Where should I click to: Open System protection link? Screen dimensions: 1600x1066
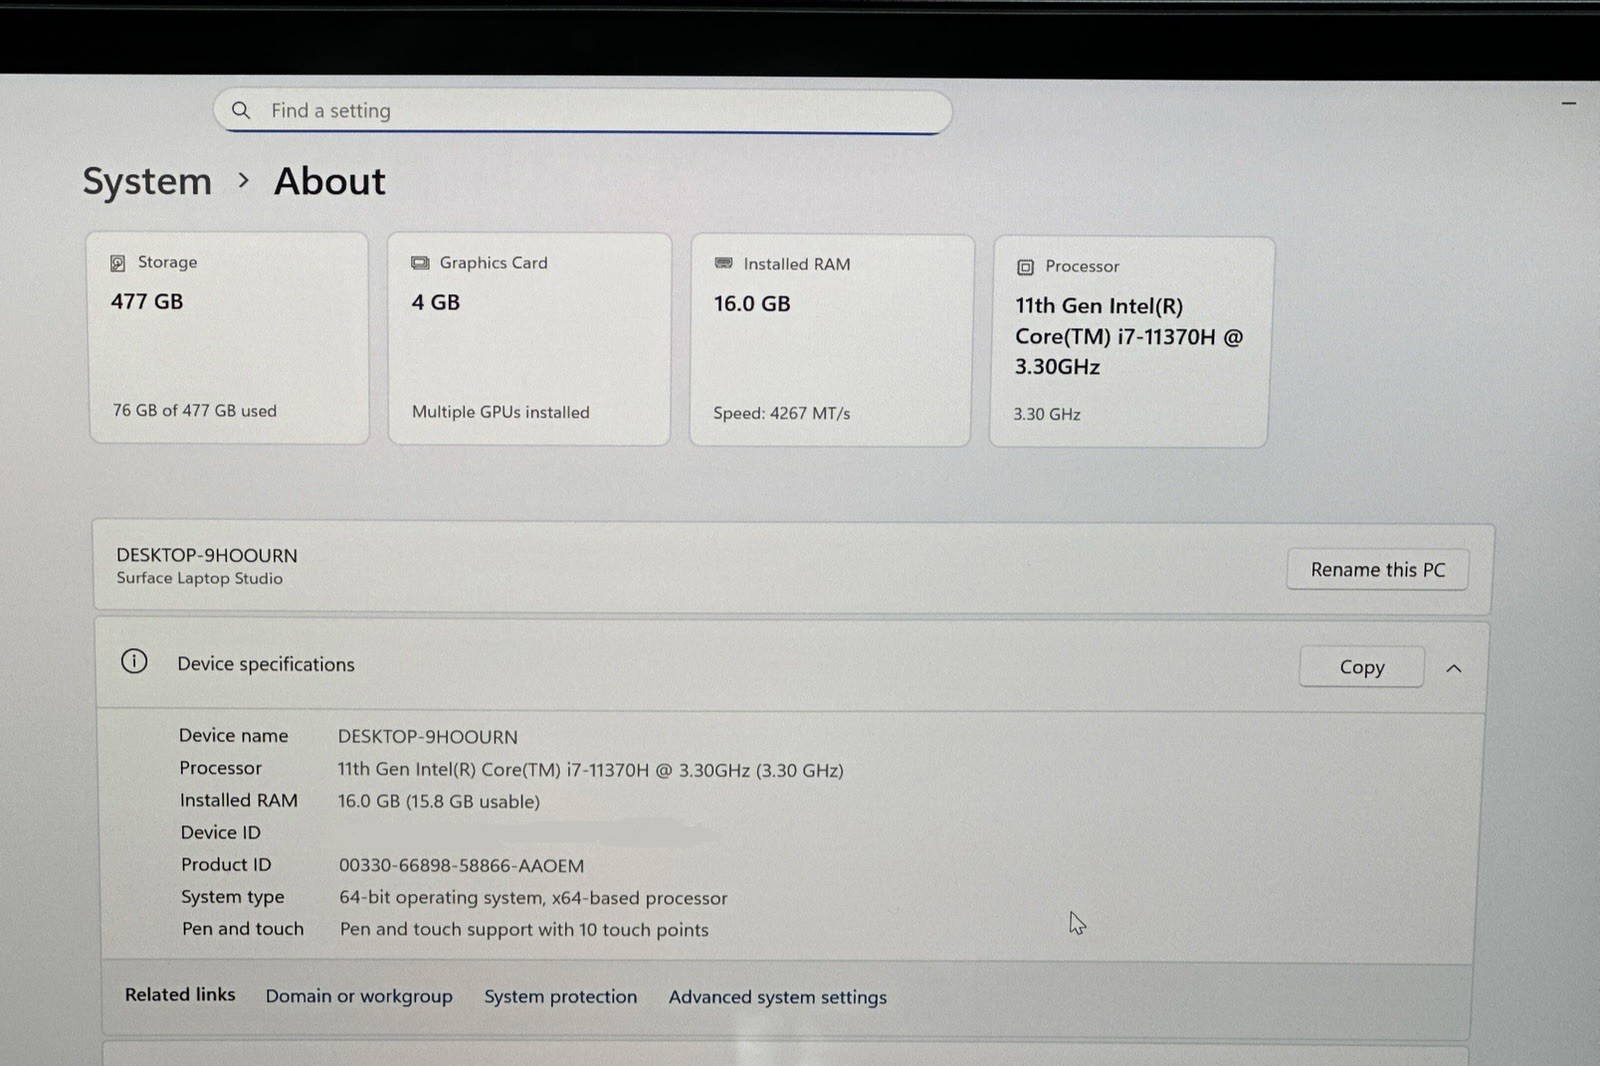coord(561,997)
